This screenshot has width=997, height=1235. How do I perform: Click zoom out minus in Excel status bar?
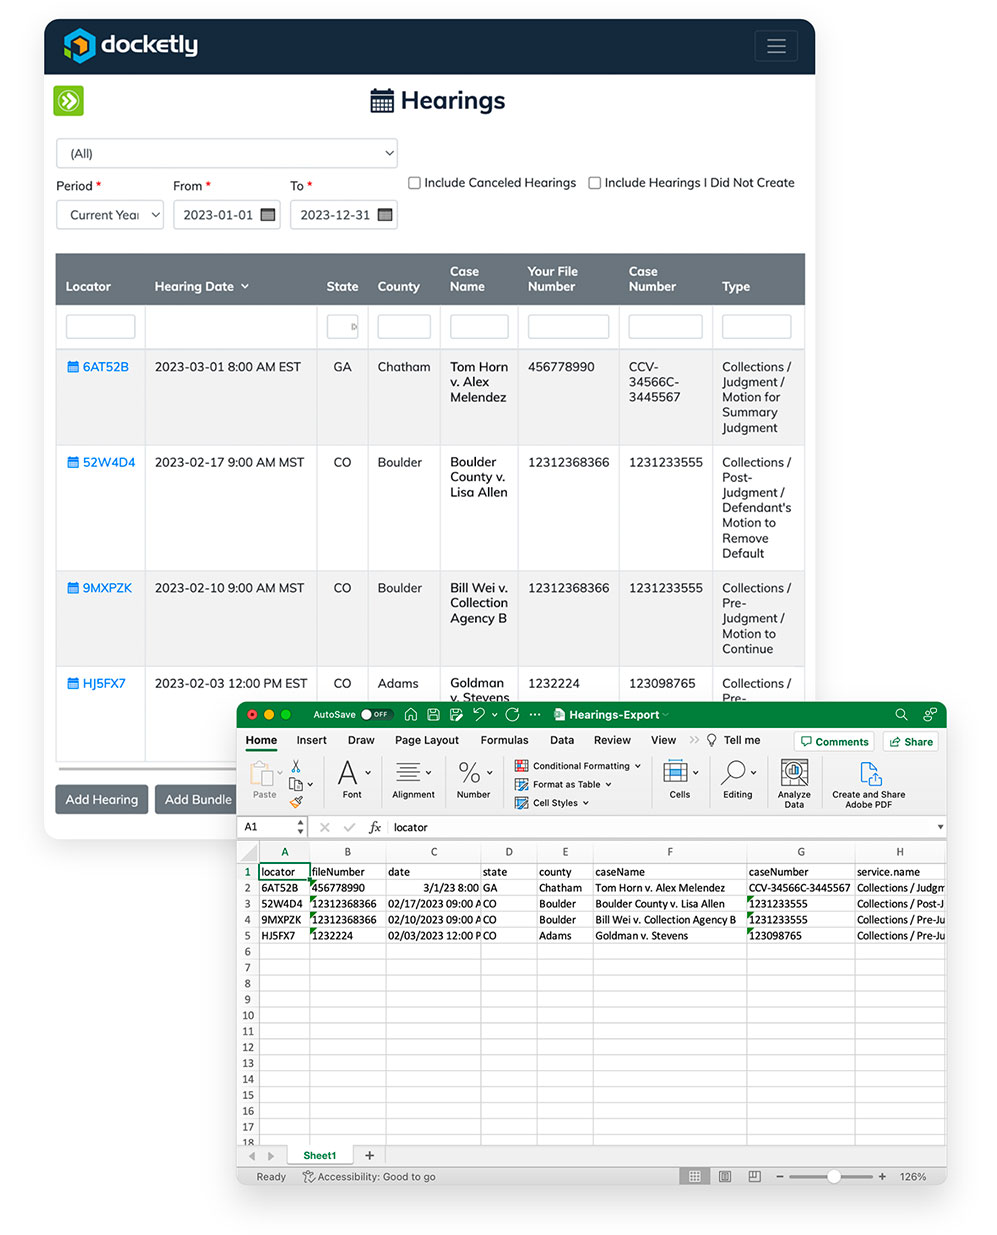pyautogui.click(x=780, y=1177)
